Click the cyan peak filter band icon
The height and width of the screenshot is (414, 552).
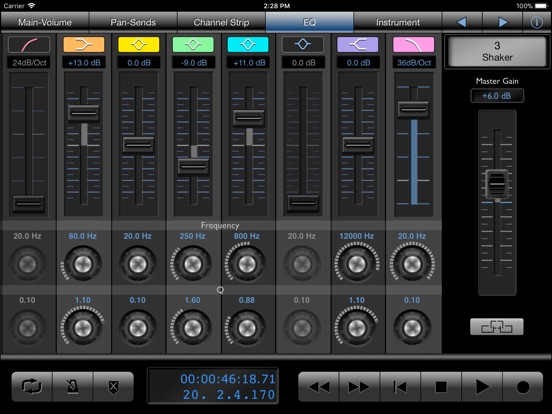[x=248, y=45]
